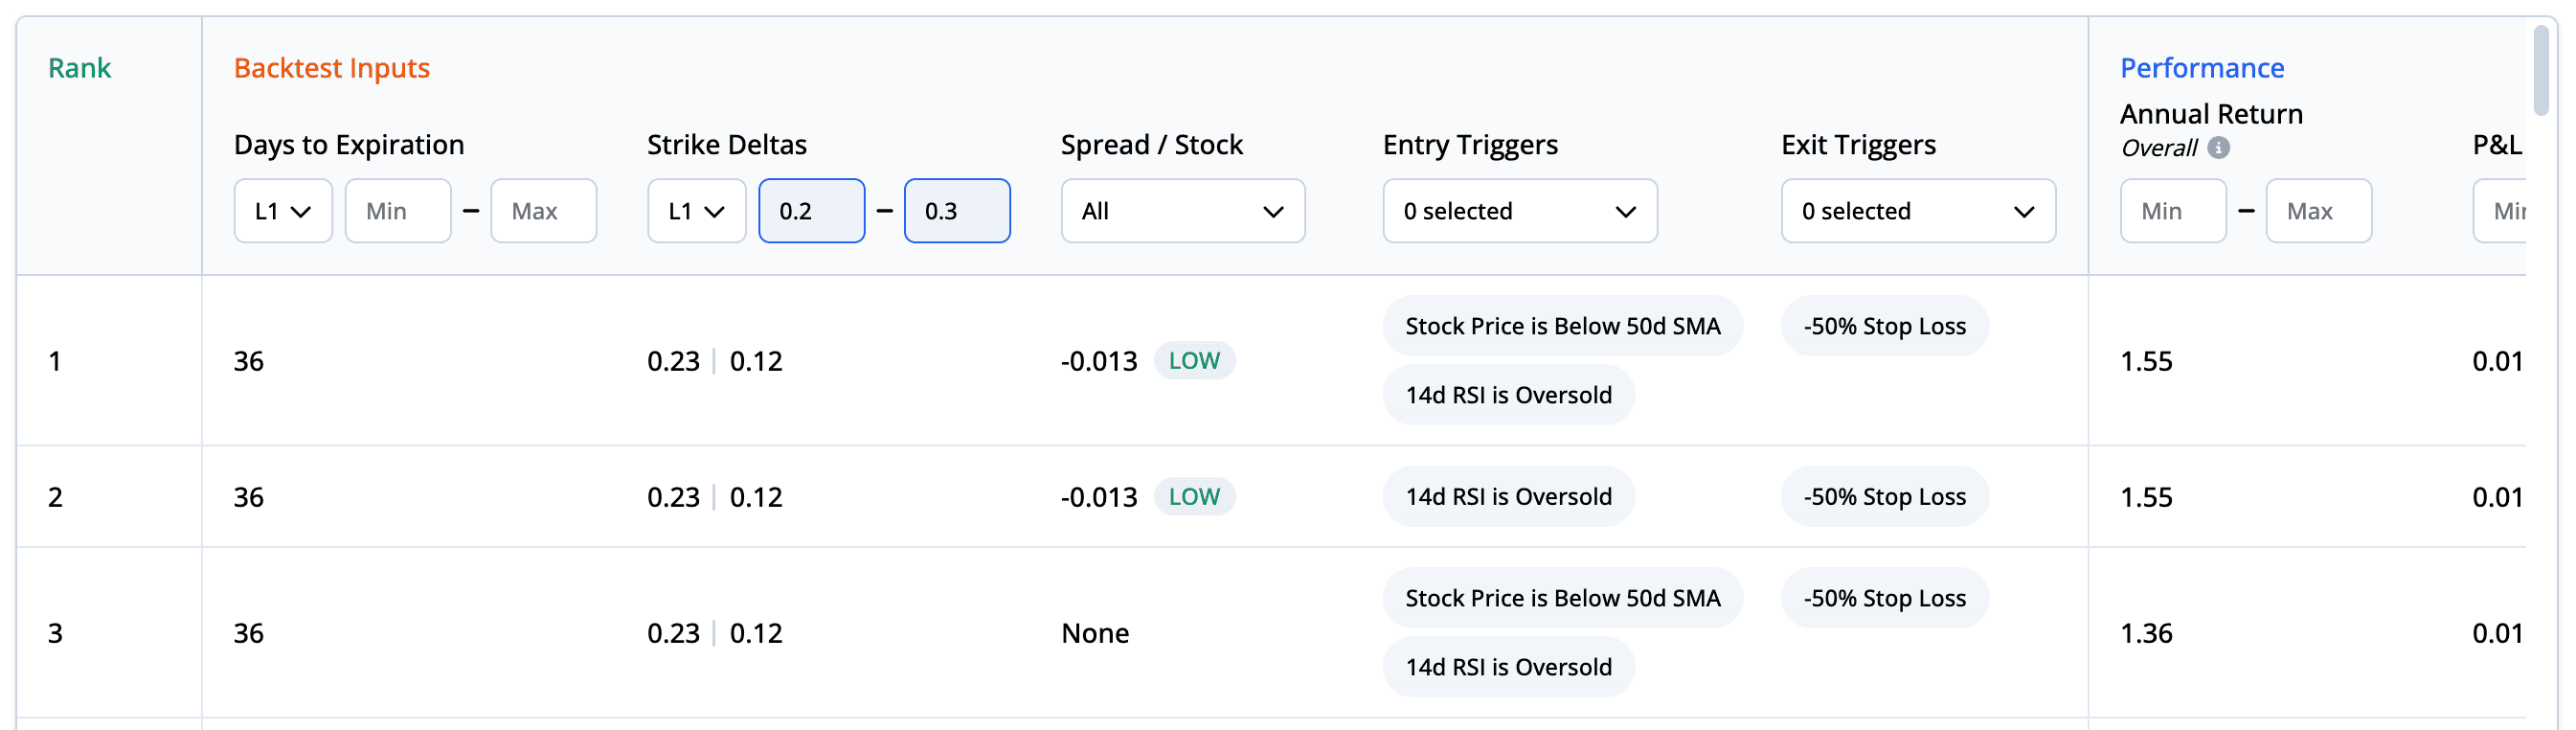Click Strike Deltas maximum field showing 0.3

click(956, 211)
